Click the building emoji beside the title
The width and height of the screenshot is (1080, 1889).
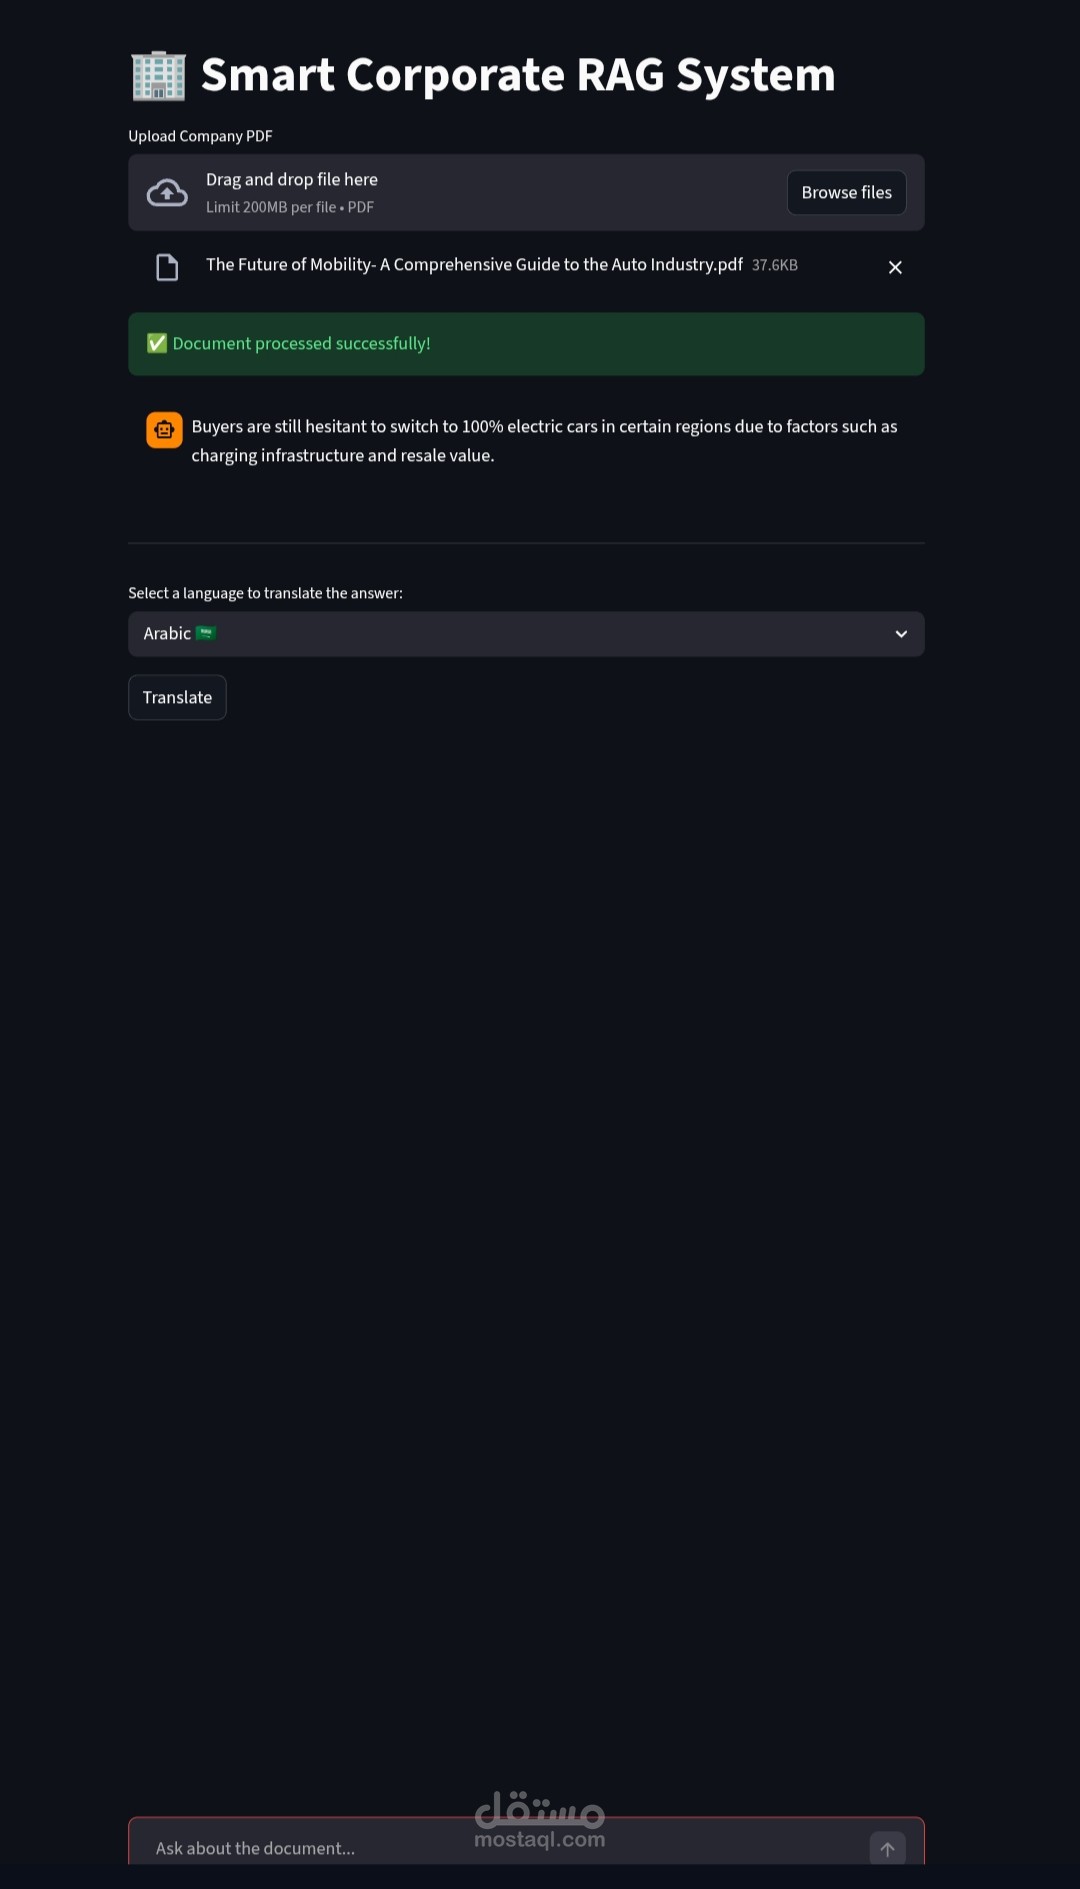pos(158,76)
